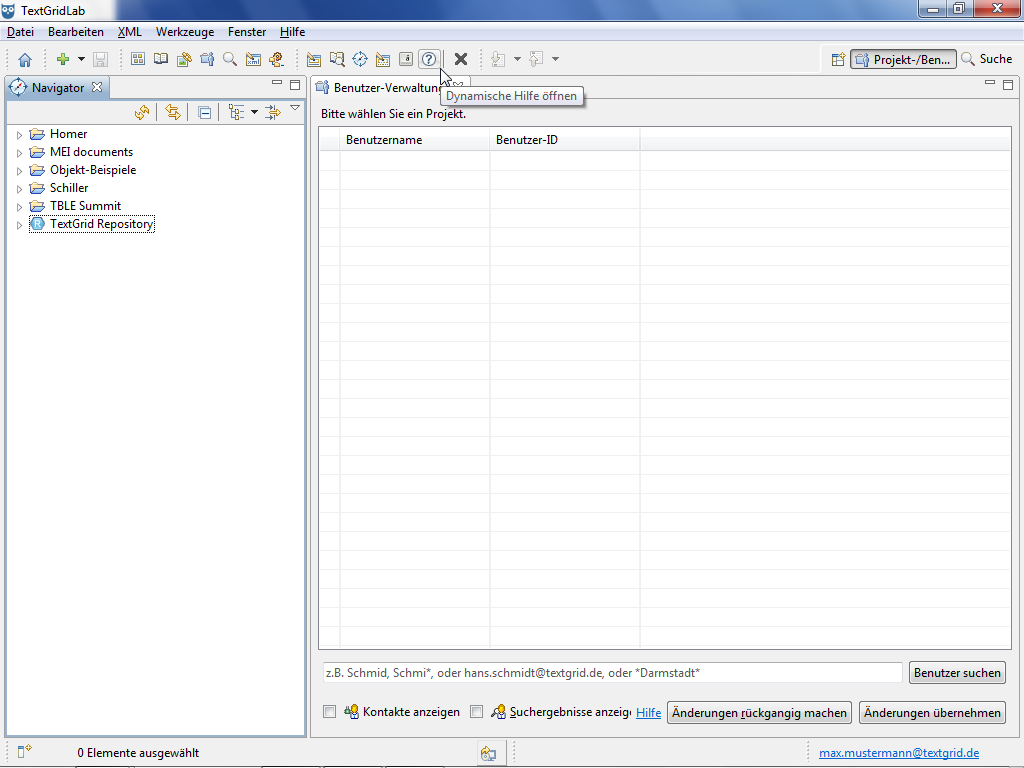Click the user search input field
Image resolution: width=1024 pixels, height=768 pixels.
[x=610, y=673]
